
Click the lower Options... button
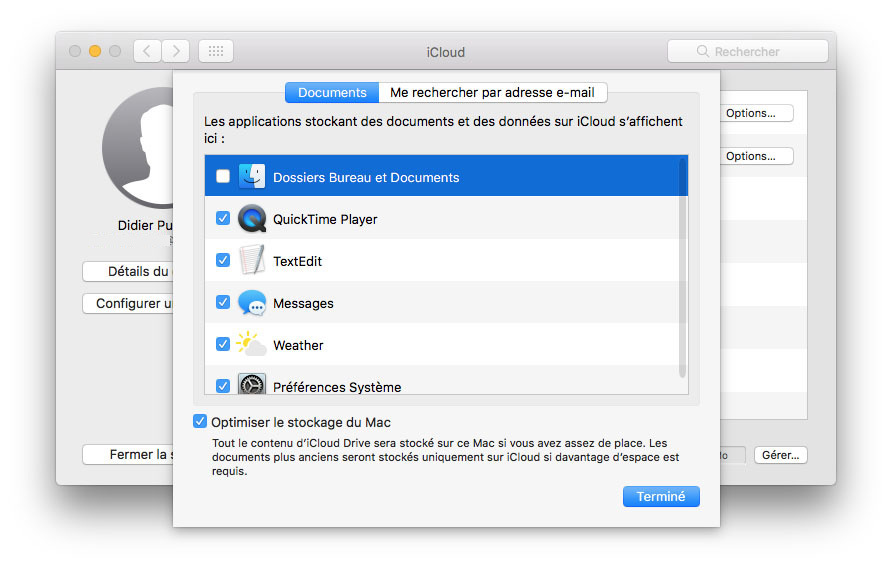point(756,156)
